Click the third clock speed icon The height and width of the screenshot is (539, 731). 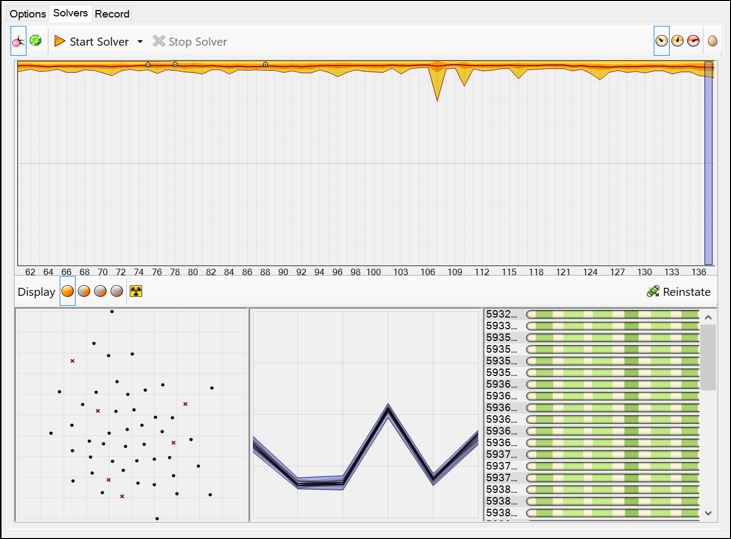pos(693,41)
